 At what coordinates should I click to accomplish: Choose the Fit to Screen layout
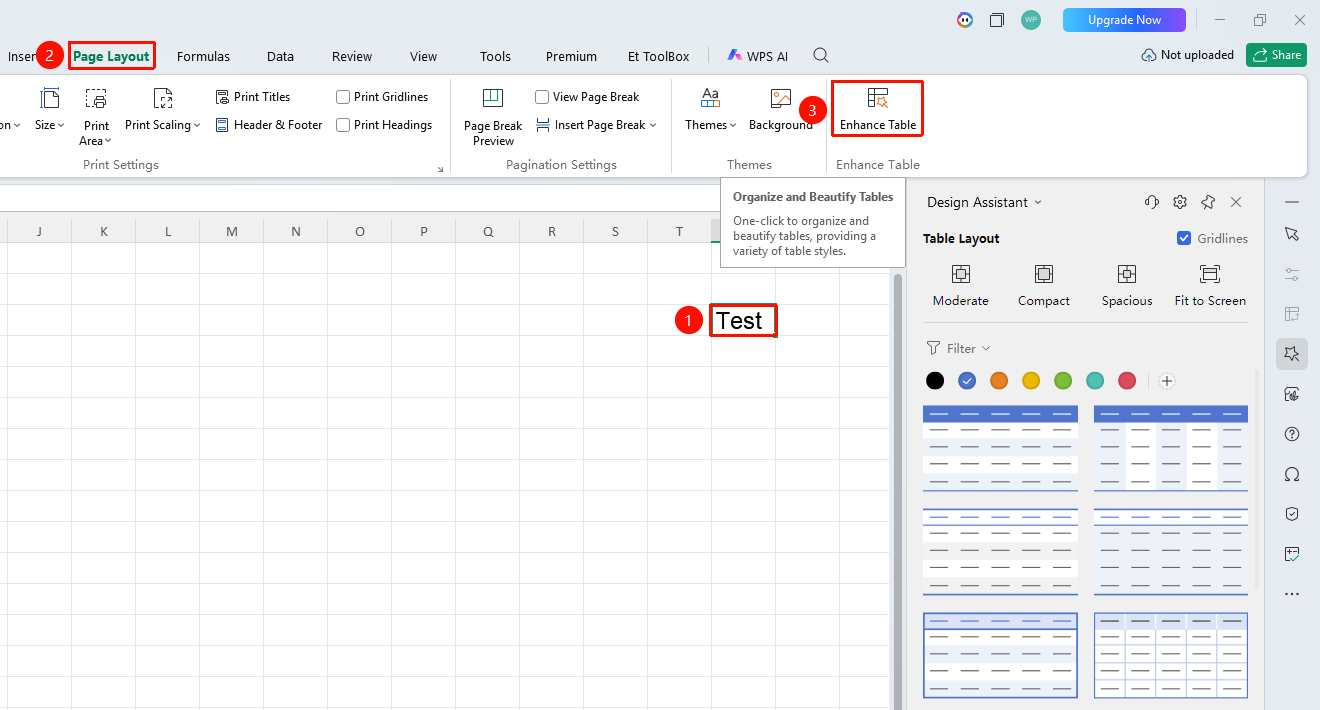[x=1210, y=285]
